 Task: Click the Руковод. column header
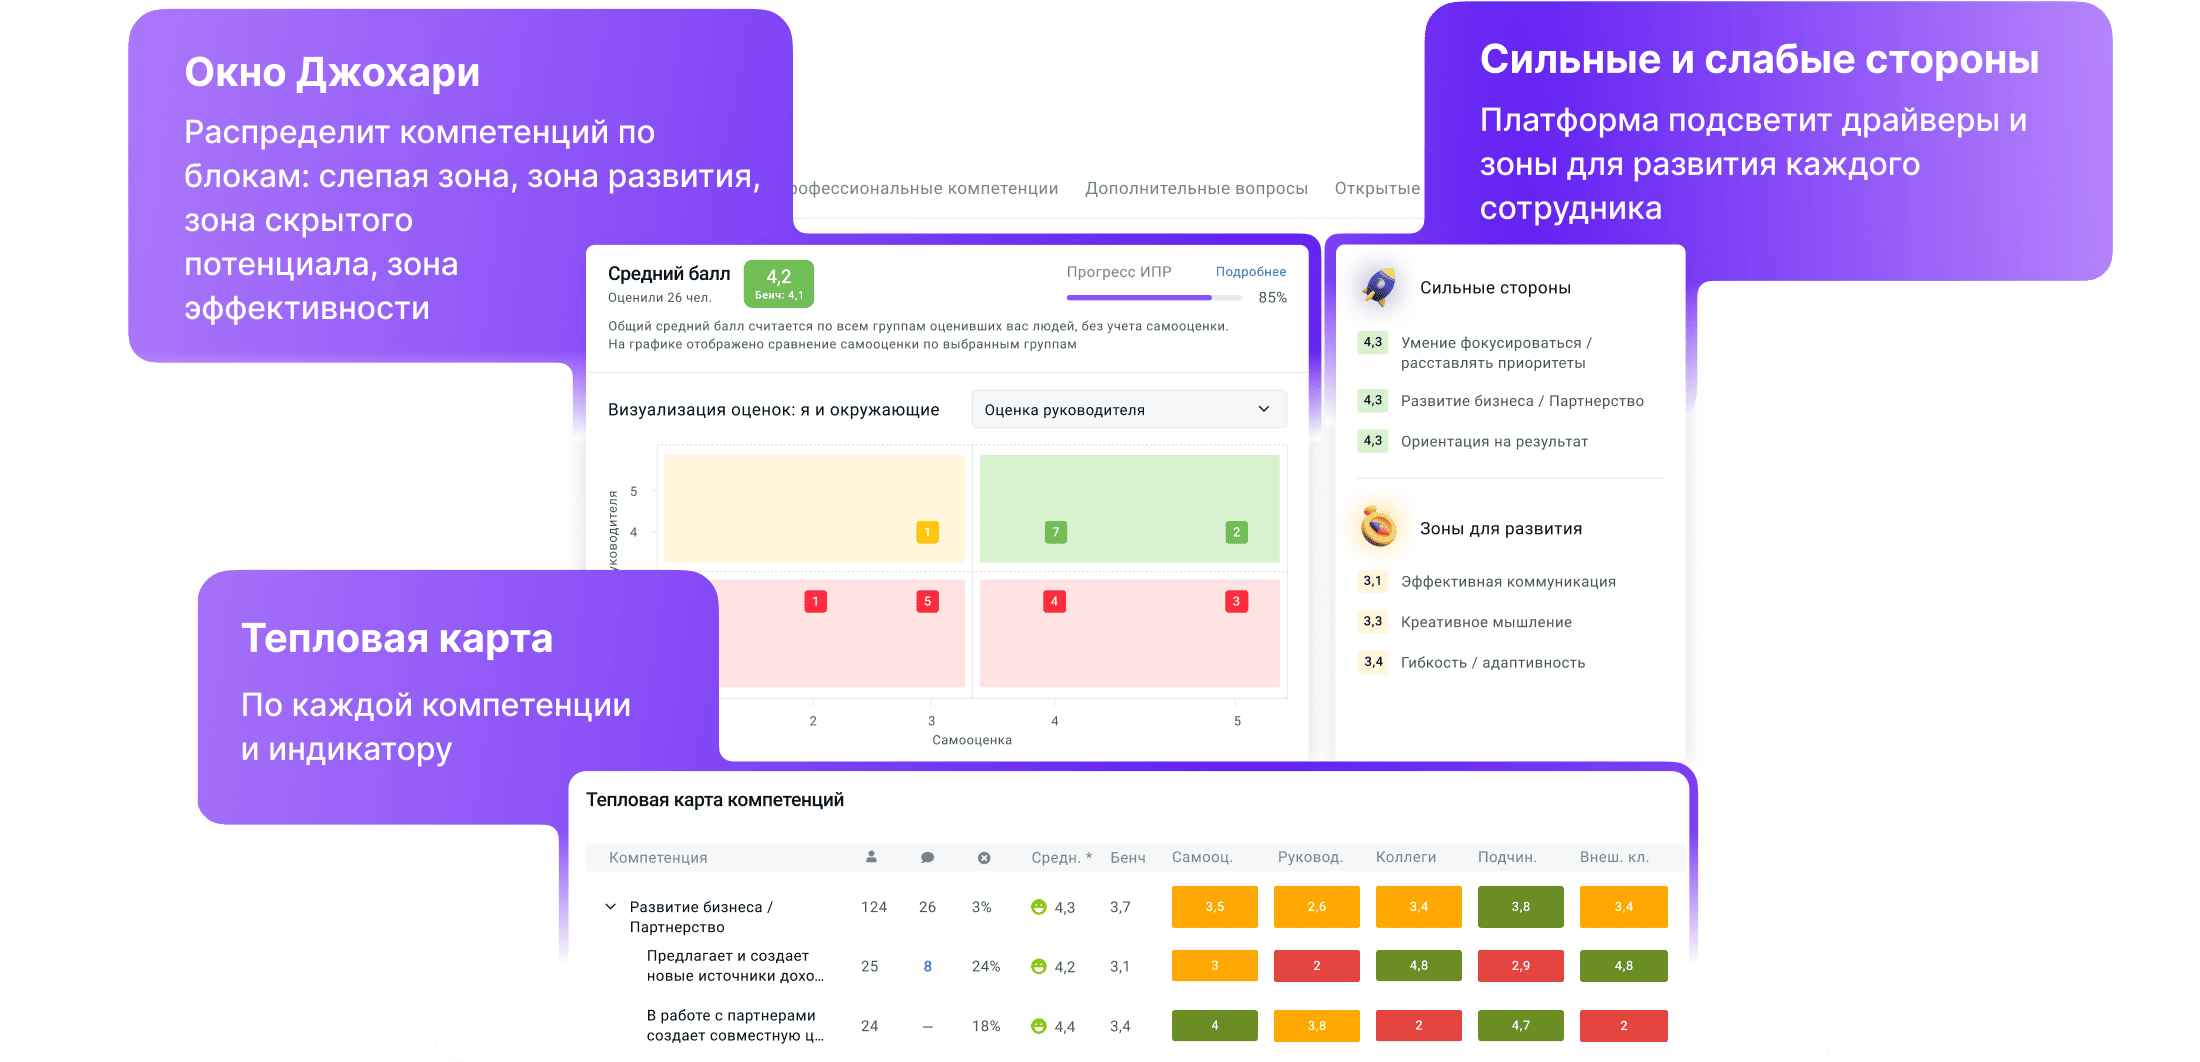[1310, 858]
